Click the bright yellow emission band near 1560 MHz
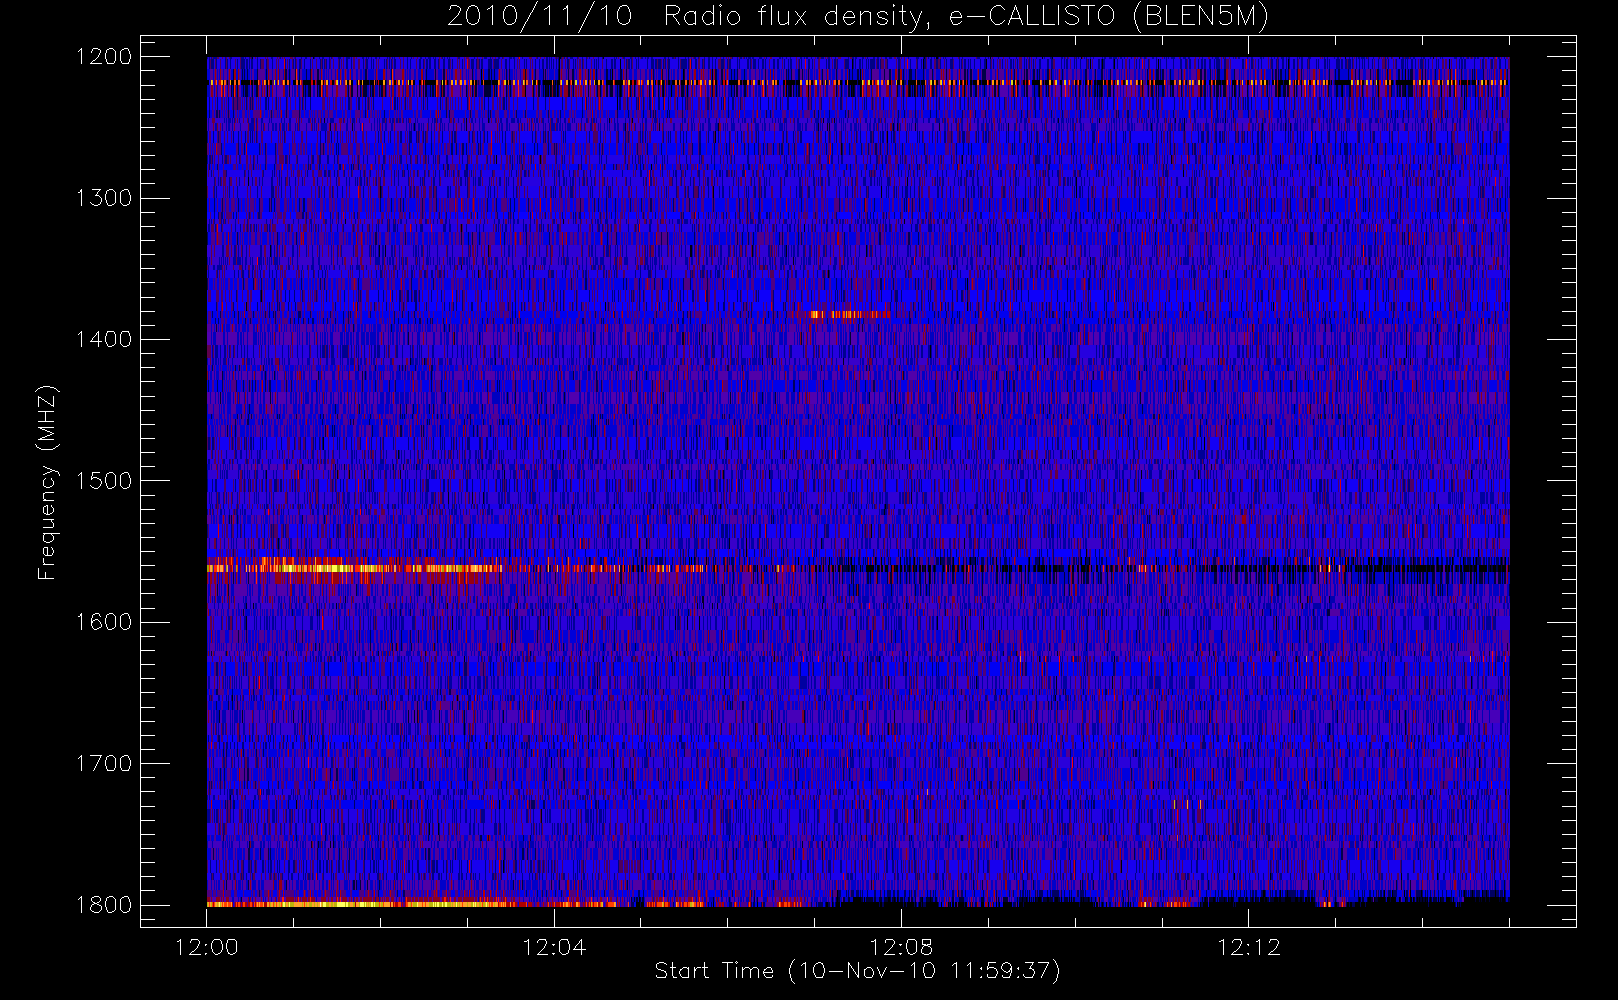The image size is (1618, 1000). pos(355,568)
